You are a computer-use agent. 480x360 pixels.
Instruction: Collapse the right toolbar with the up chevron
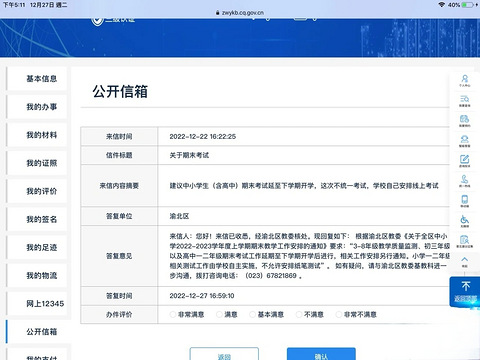[465, 261]
